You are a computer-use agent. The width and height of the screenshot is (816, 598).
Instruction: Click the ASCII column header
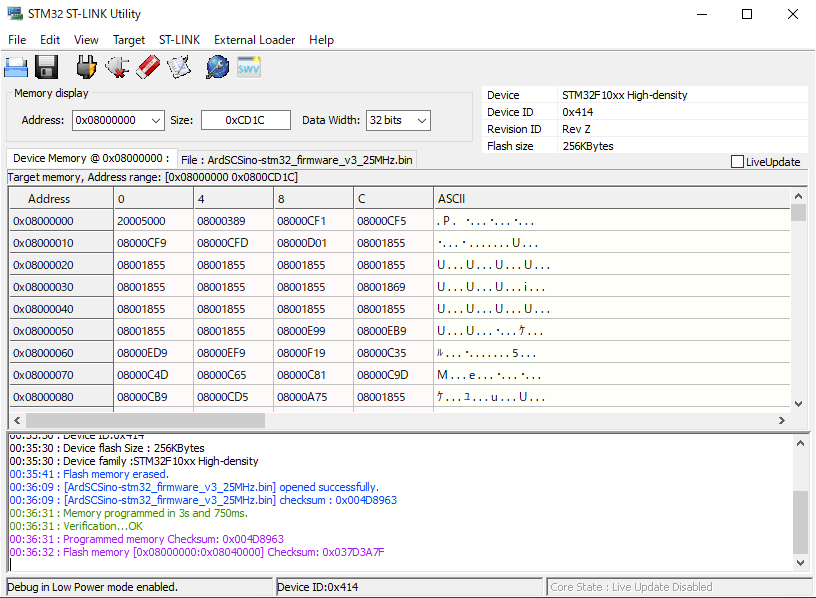coord(612,199)
